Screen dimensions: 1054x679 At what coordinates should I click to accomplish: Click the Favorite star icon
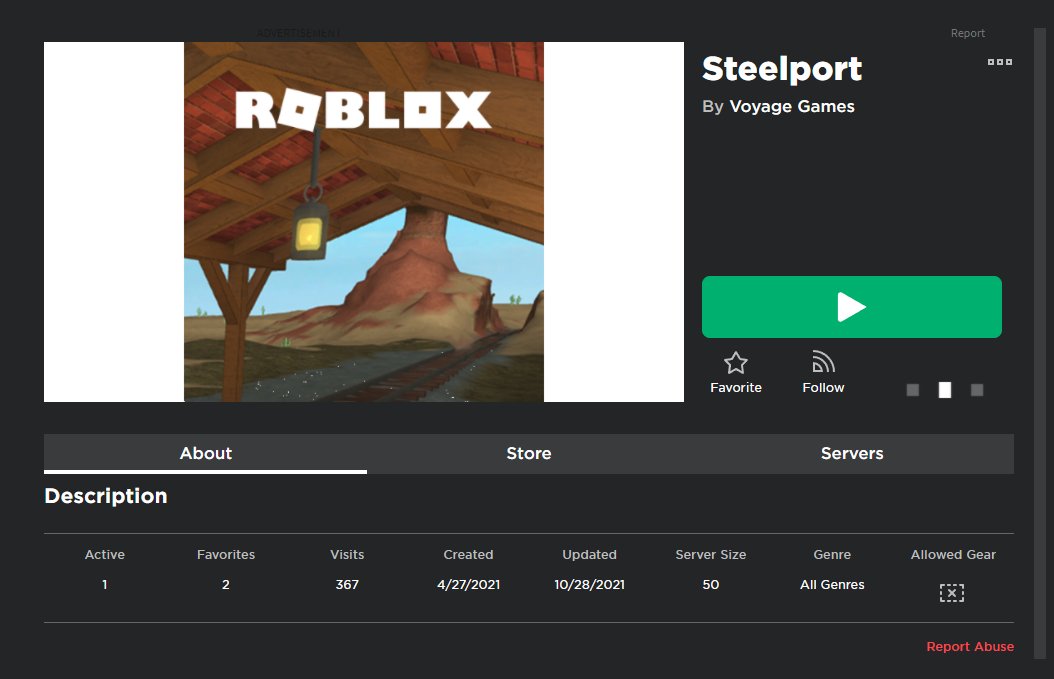pyautogui.click(x=735, y=363)
